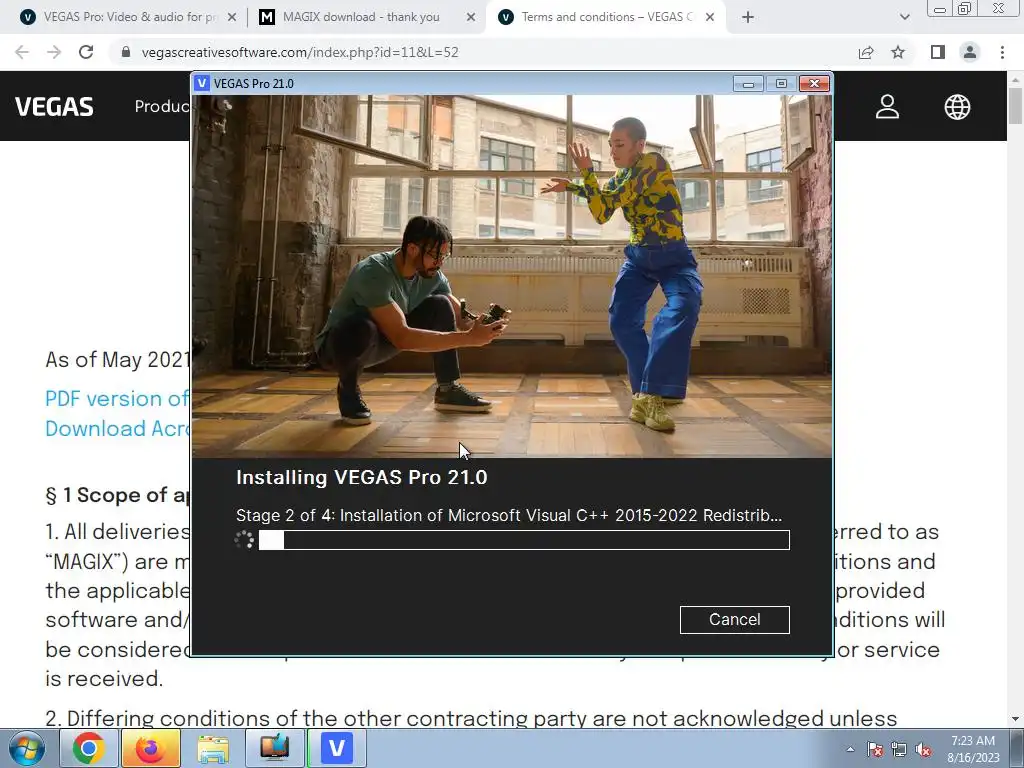Image resolution: width=1024 pixels, height=768 pixels.
Task: Go back to the previous page
Action: [x=22, y=52]
